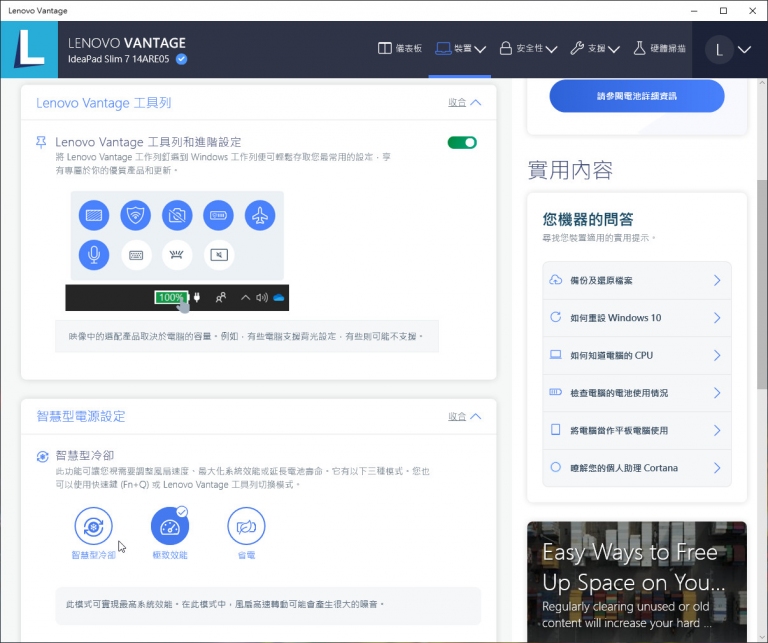
Task: Click the tray up-arrow in taskbar preview
Action: tap(245, 297)
